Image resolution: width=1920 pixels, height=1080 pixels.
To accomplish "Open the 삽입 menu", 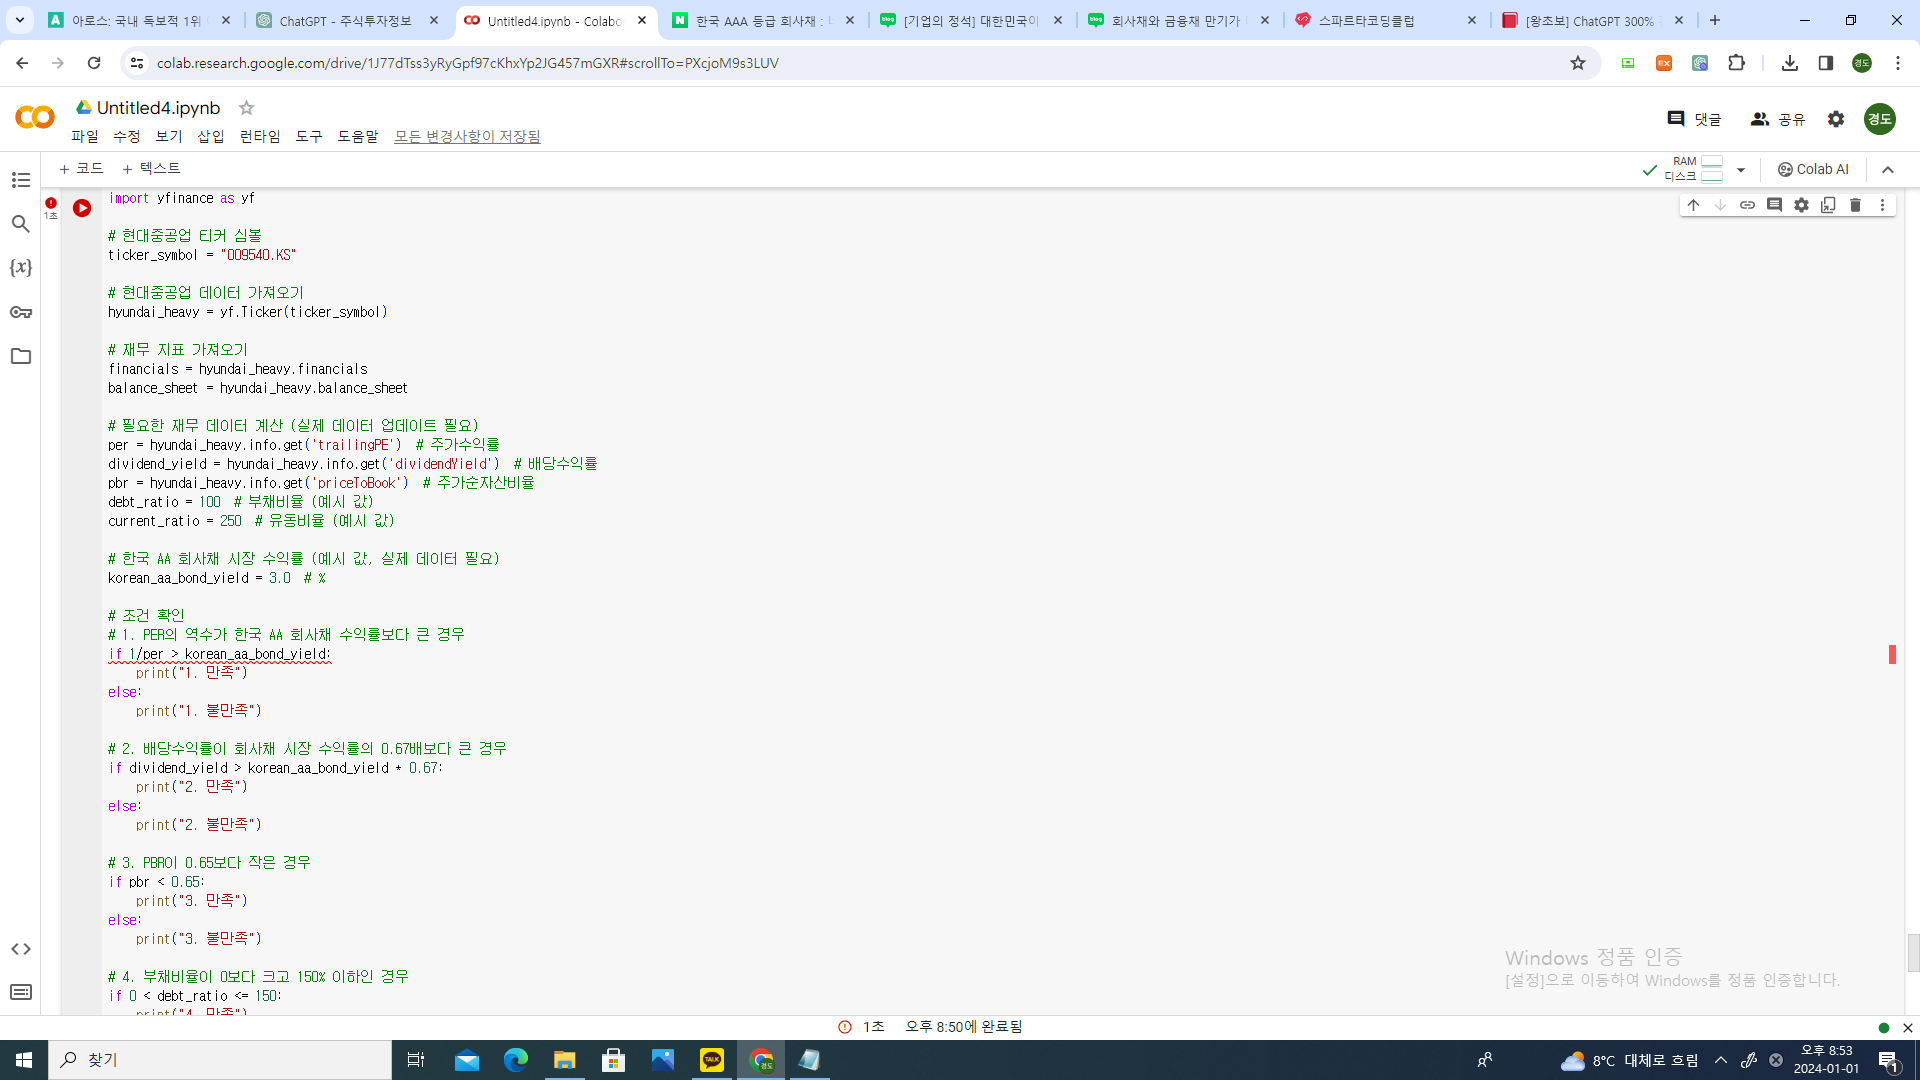I will point(211,137).
